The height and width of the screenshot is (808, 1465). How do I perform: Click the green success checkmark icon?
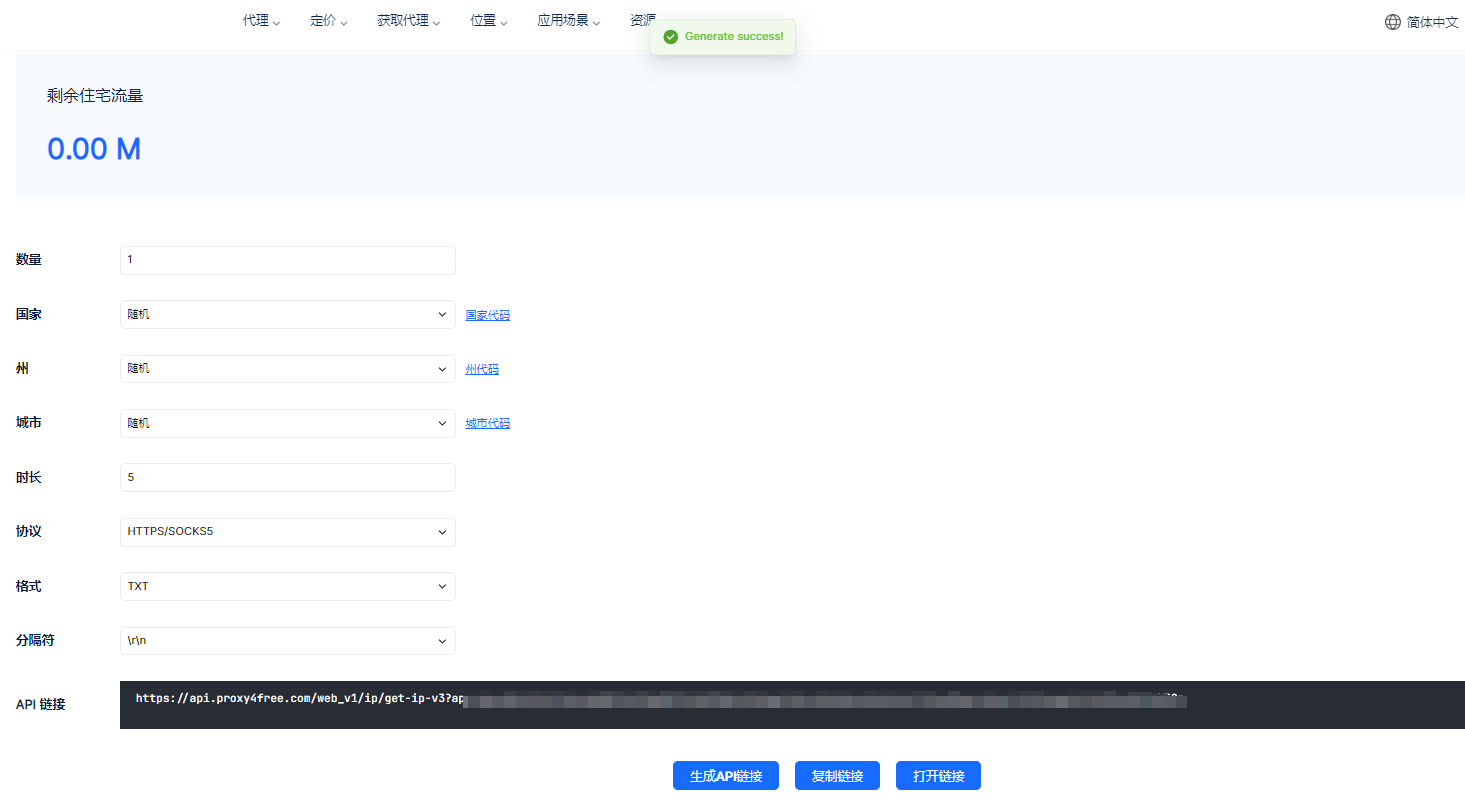(671, 37)
